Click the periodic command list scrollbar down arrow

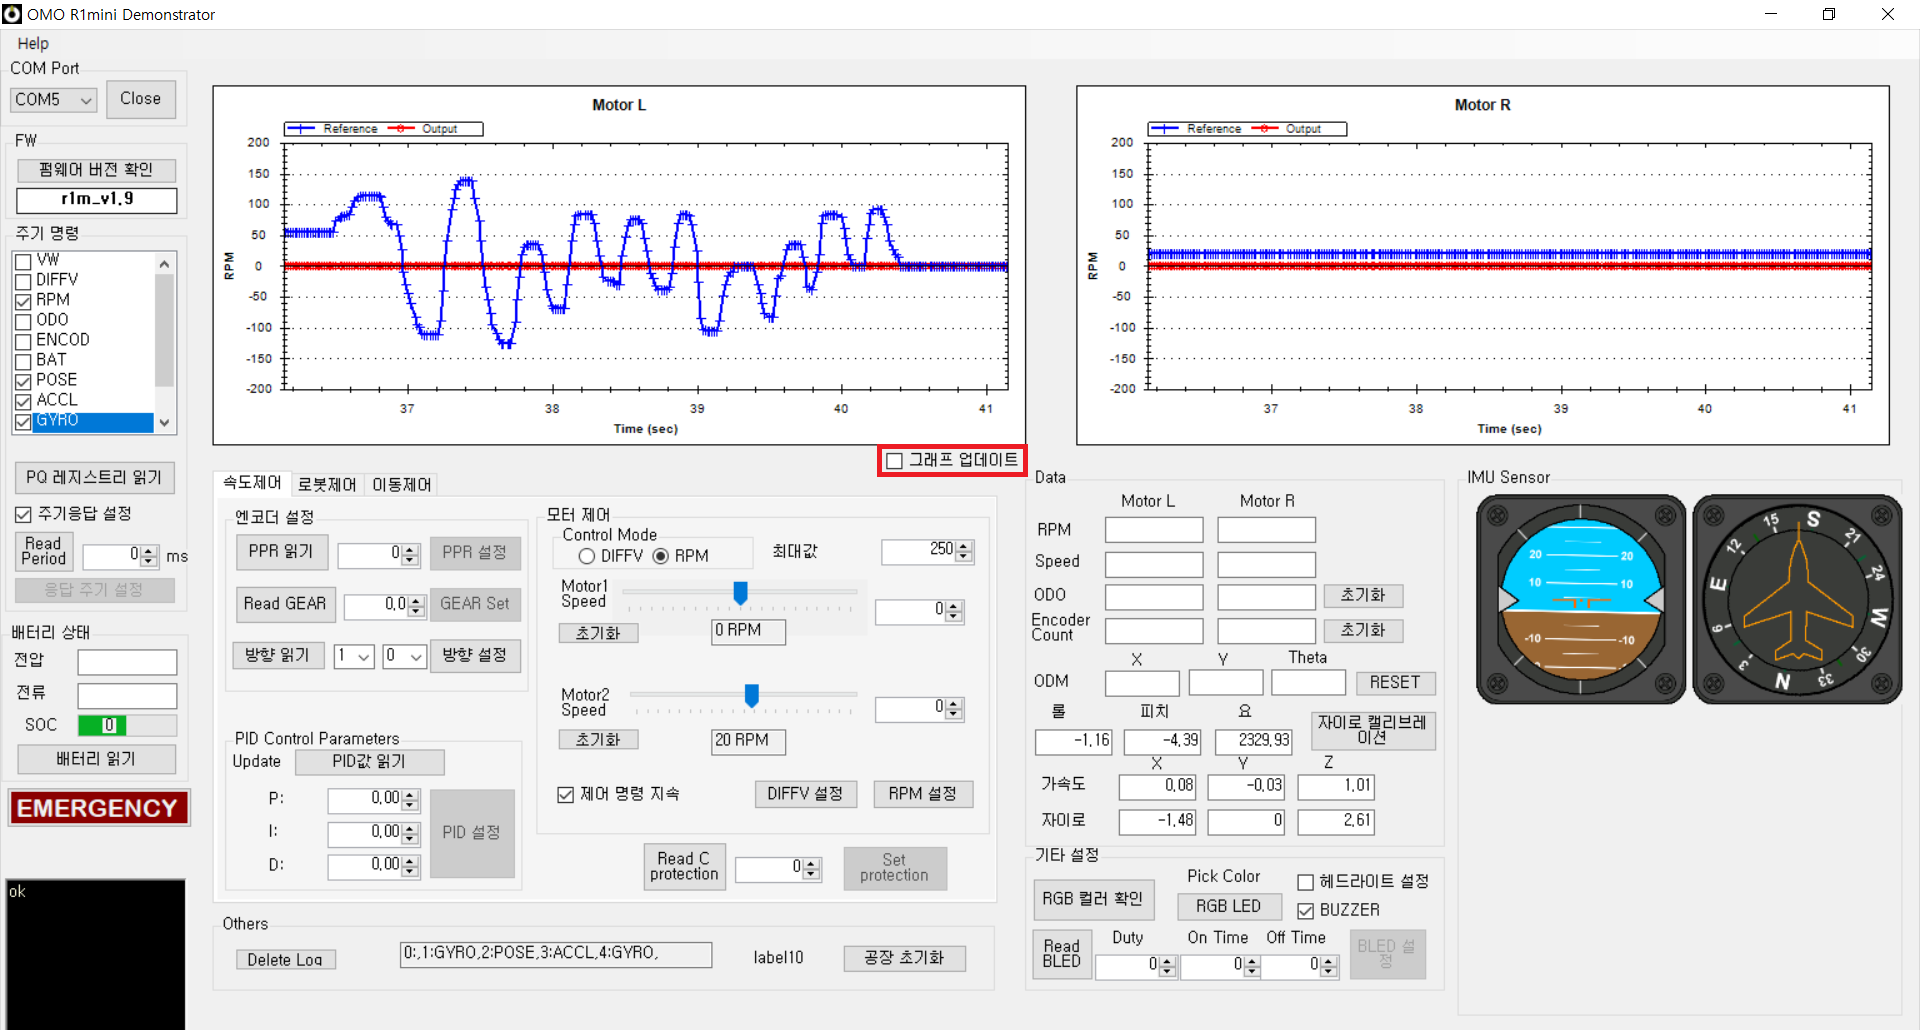pos(164,422)
